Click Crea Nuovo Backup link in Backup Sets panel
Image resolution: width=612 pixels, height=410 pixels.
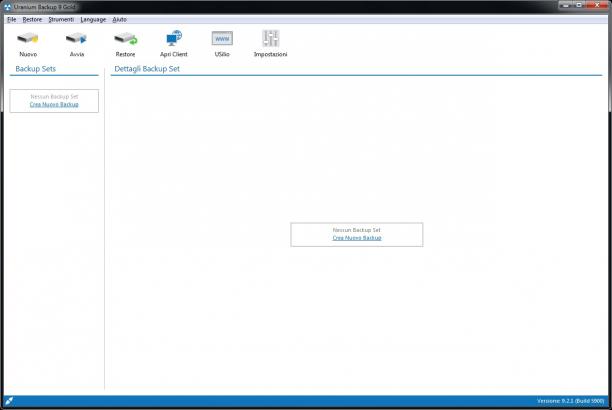coord(54,105)
